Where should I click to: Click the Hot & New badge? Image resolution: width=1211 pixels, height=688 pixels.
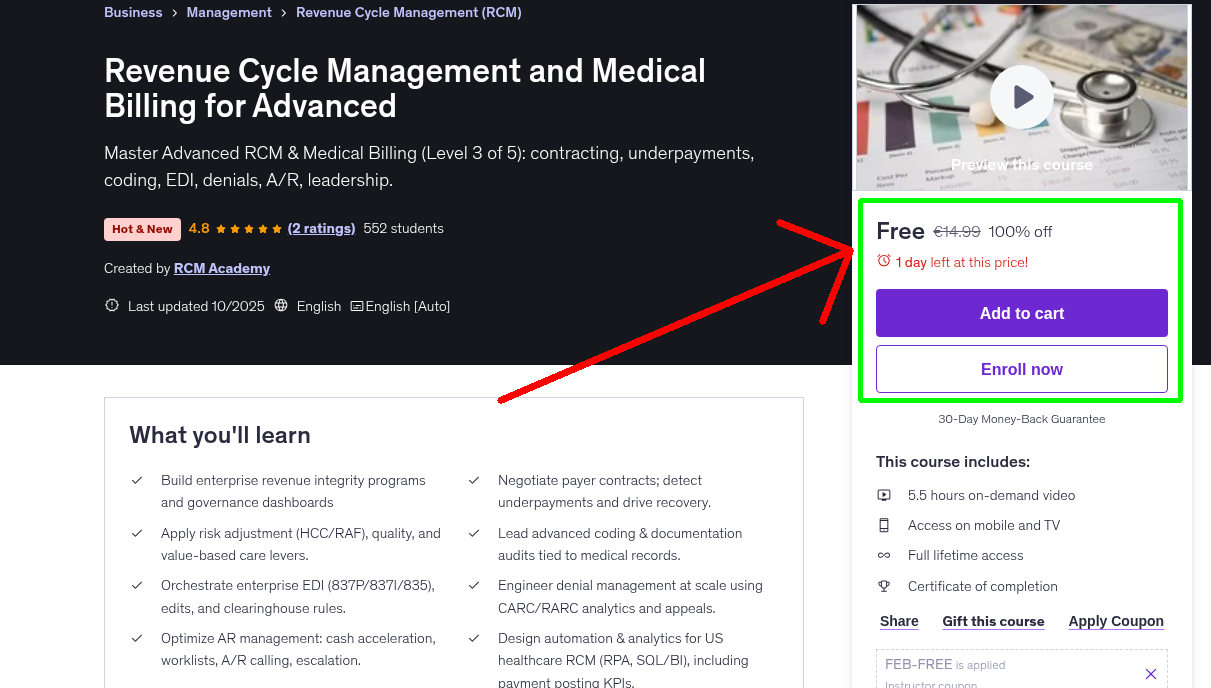tap(142, 229)
